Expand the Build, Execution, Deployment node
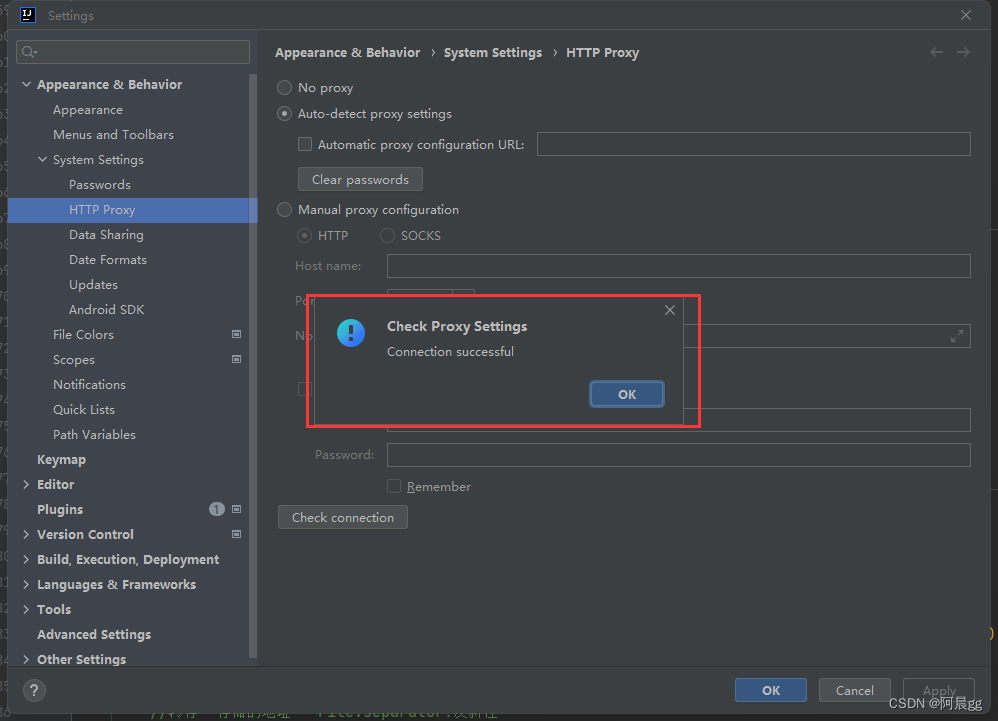The image size is (998, 721). pos(26,559)
